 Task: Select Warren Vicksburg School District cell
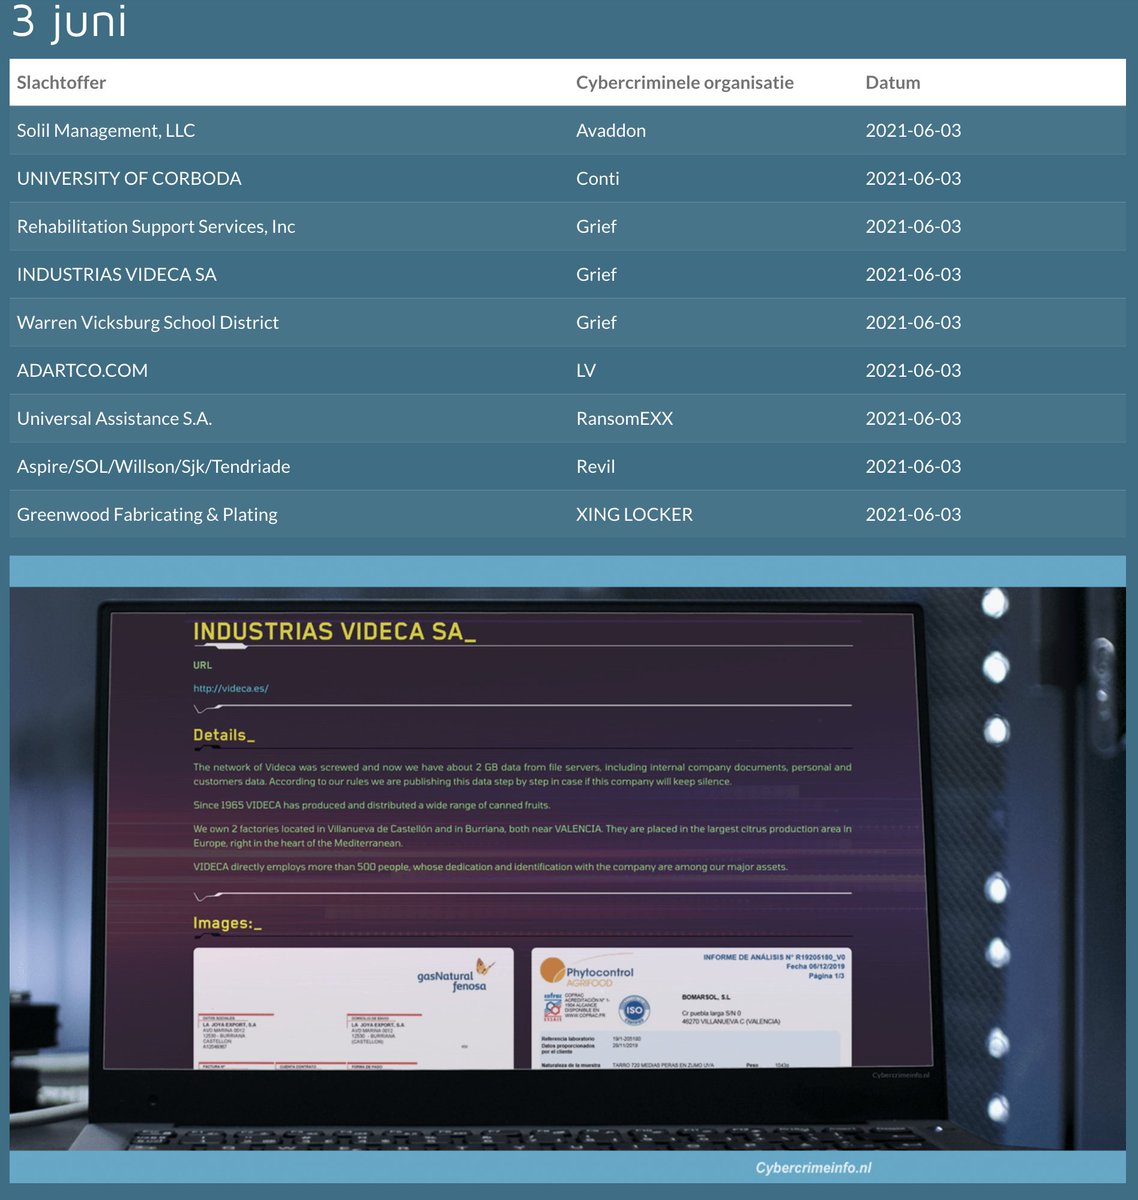148,323
